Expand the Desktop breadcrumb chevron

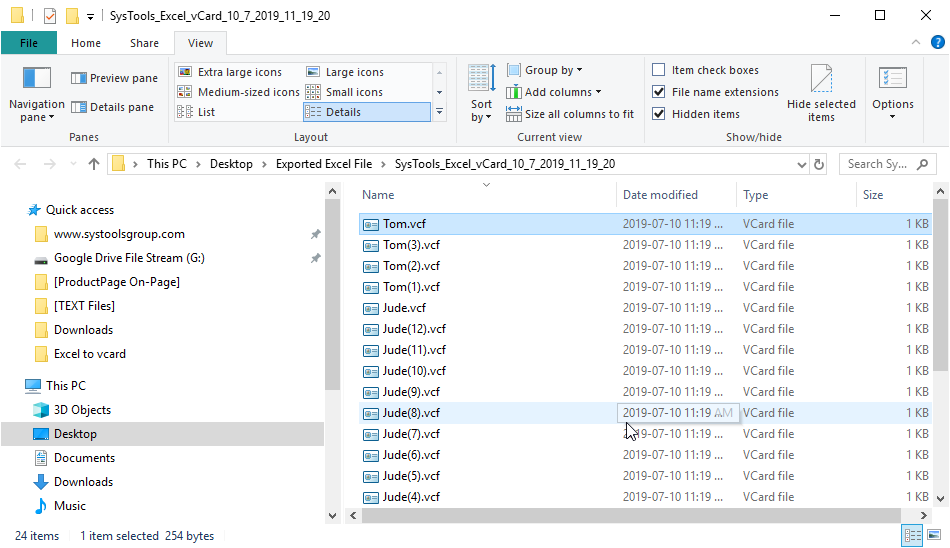[x=264, y=164]
